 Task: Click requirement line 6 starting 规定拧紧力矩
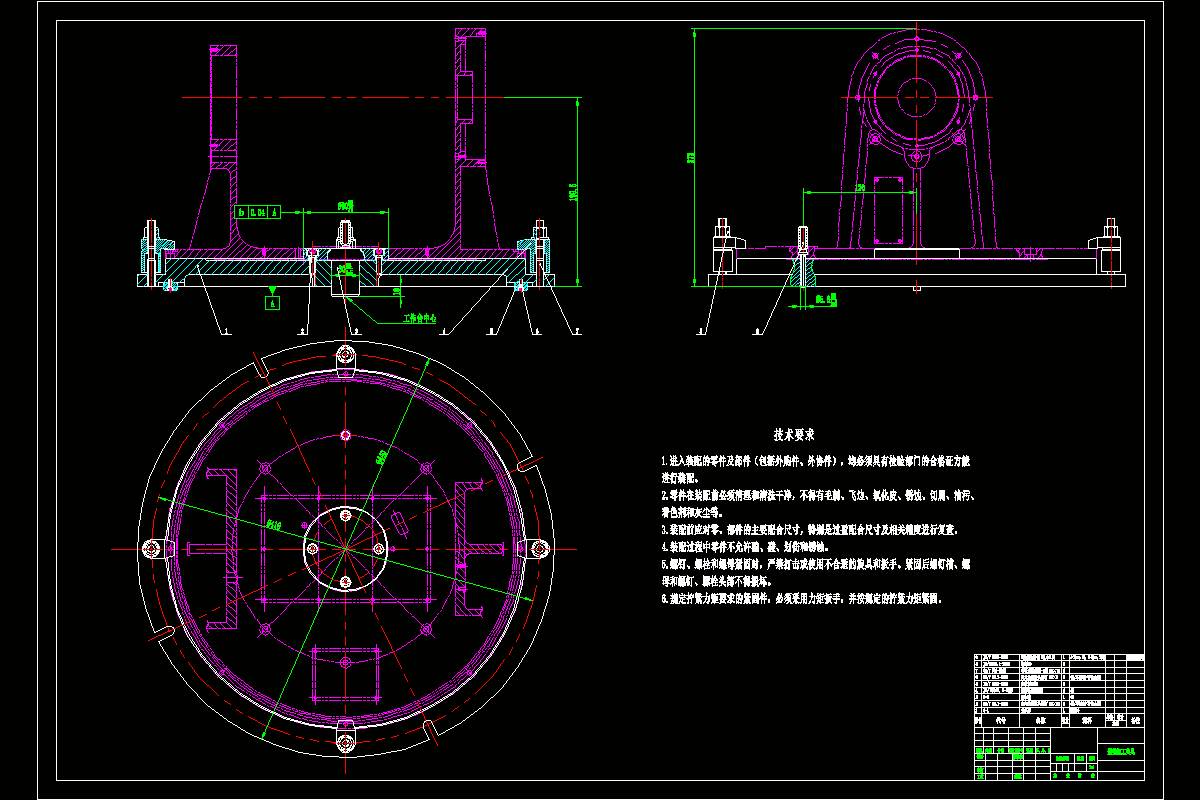coord(802,598)
